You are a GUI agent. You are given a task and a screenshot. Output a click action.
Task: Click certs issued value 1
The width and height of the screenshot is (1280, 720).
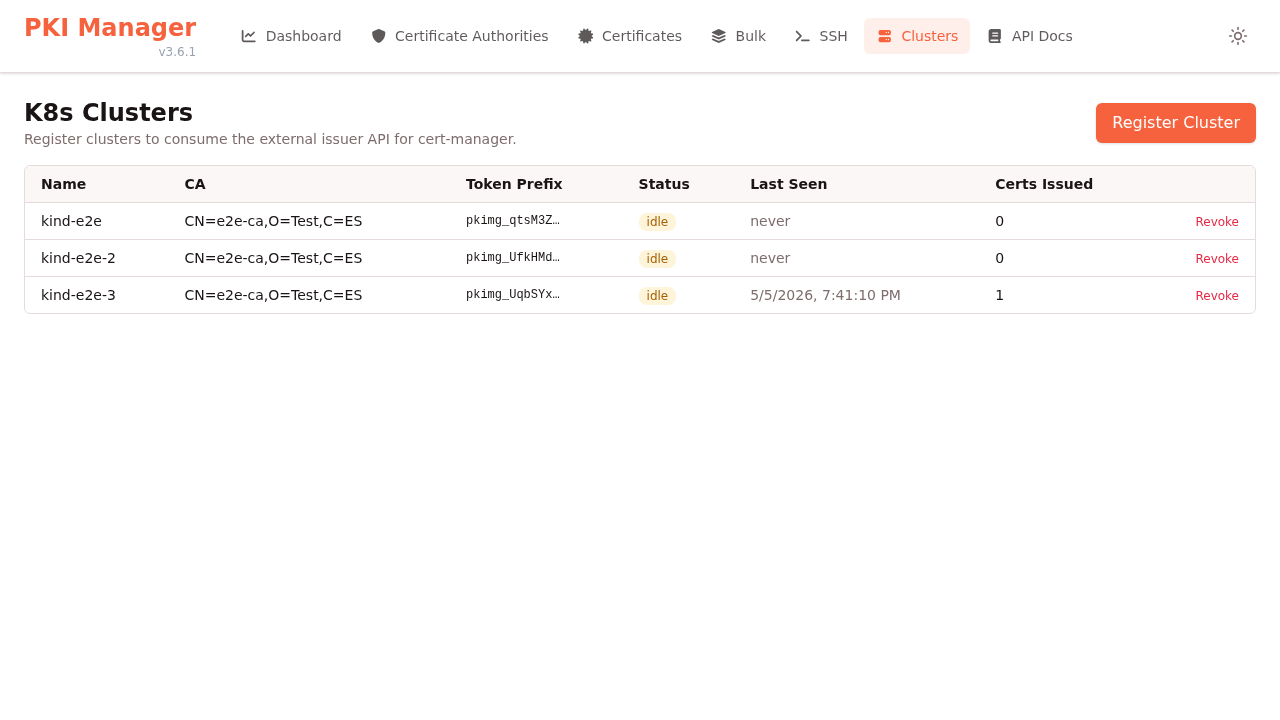click(999, 295)
